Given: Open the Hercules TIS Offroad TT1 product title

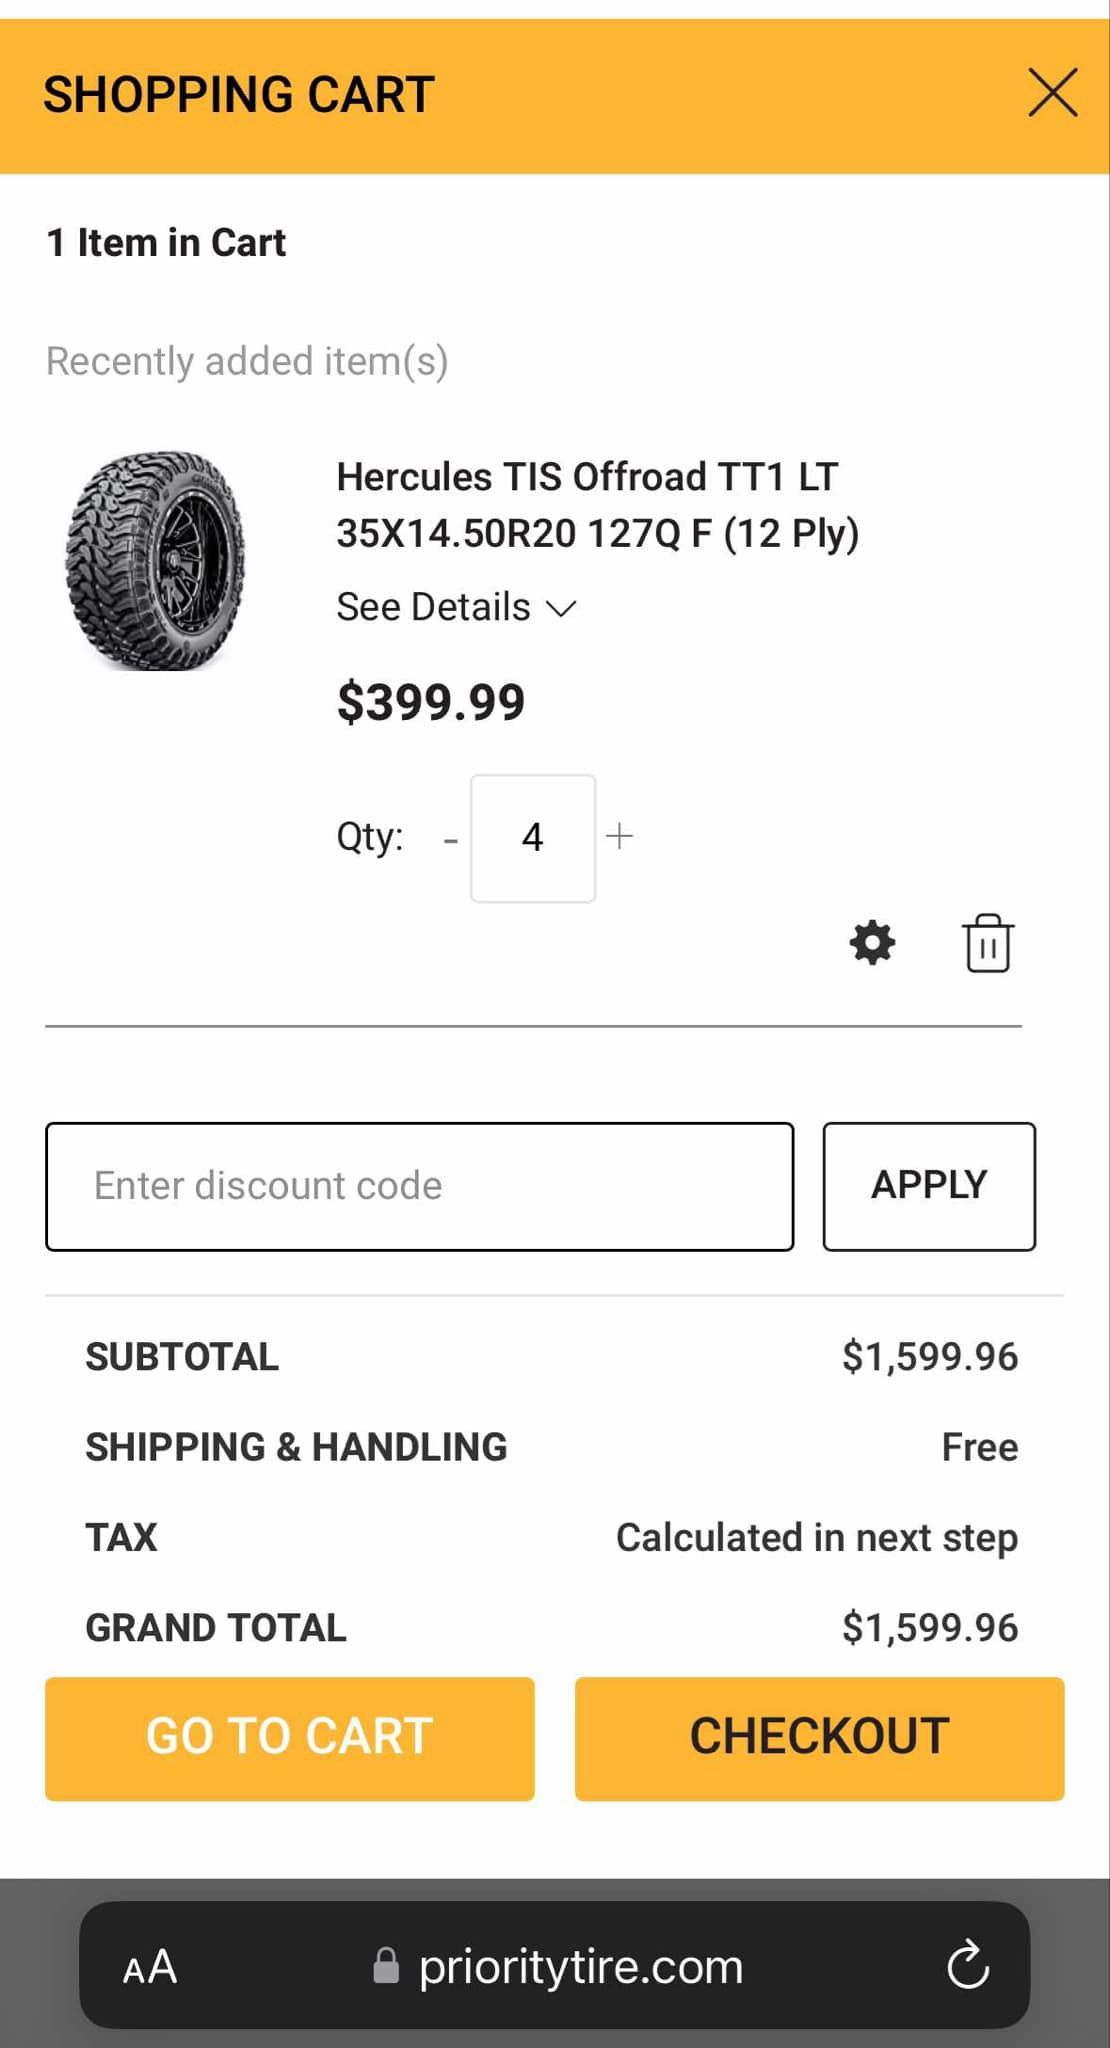Looking at the screenshot, I should point(597,505).
